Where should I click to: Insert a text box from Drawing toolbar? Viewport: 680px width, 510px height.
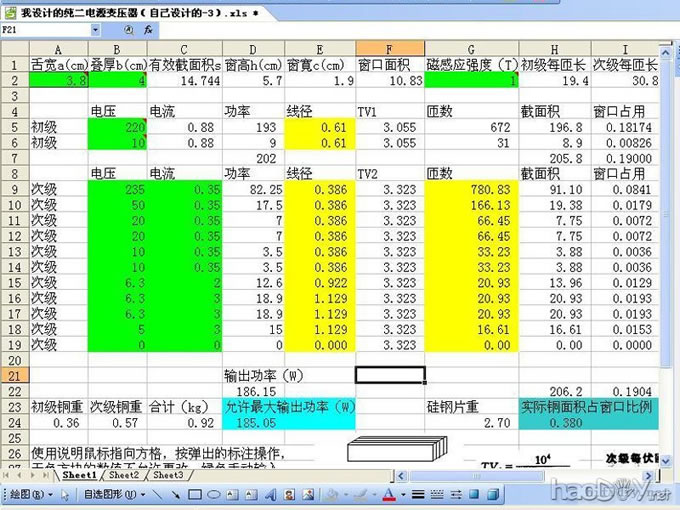232,495
